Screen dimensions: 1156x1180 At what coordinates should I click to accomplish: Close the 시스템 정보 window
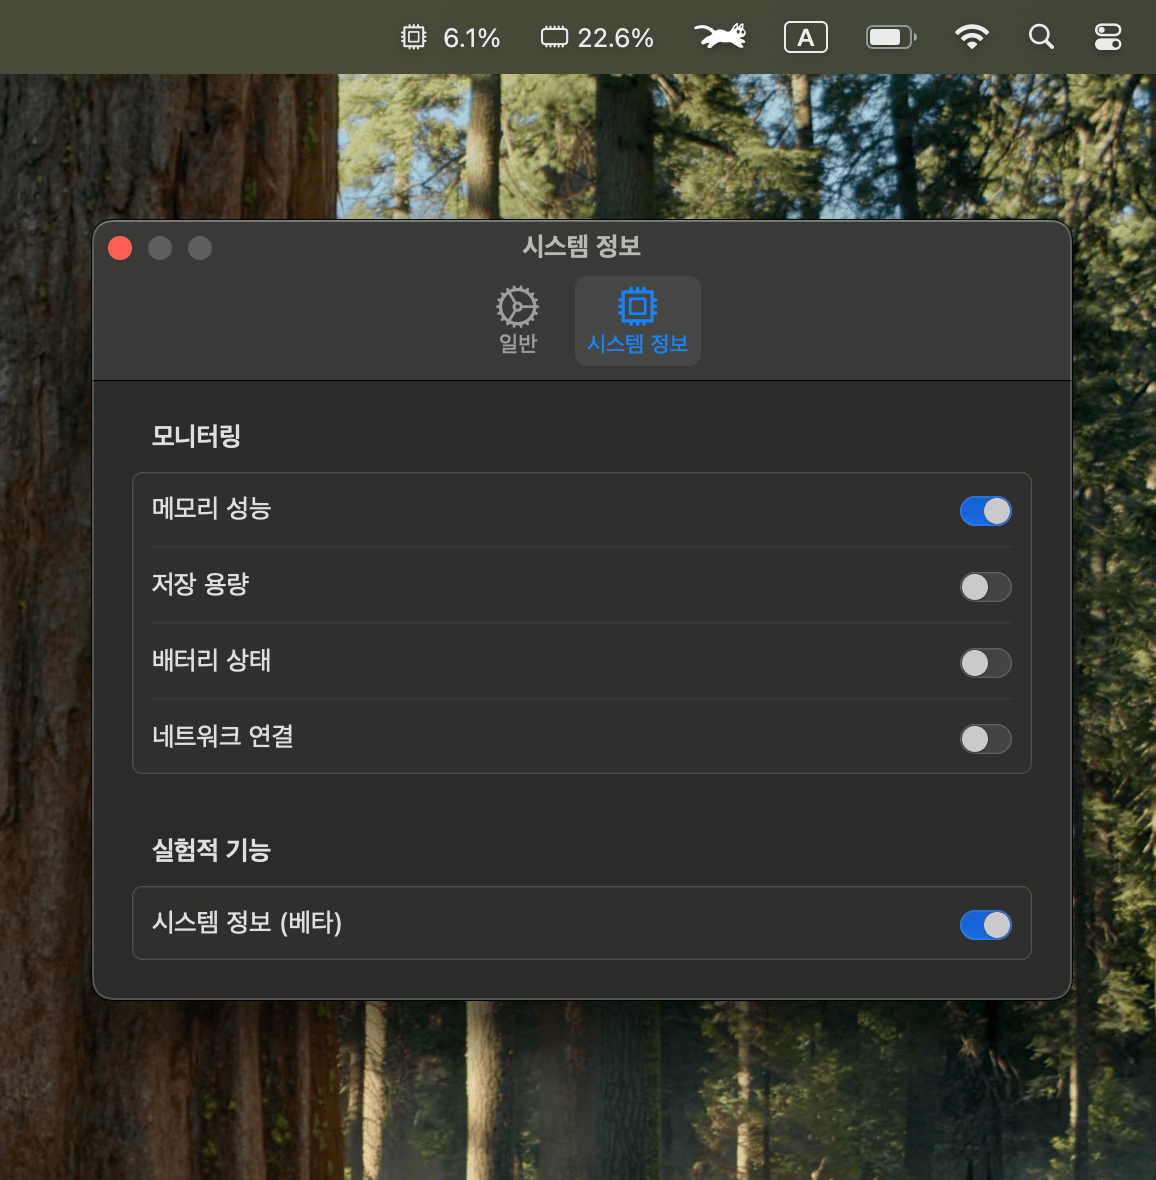[x=120, y=248]
